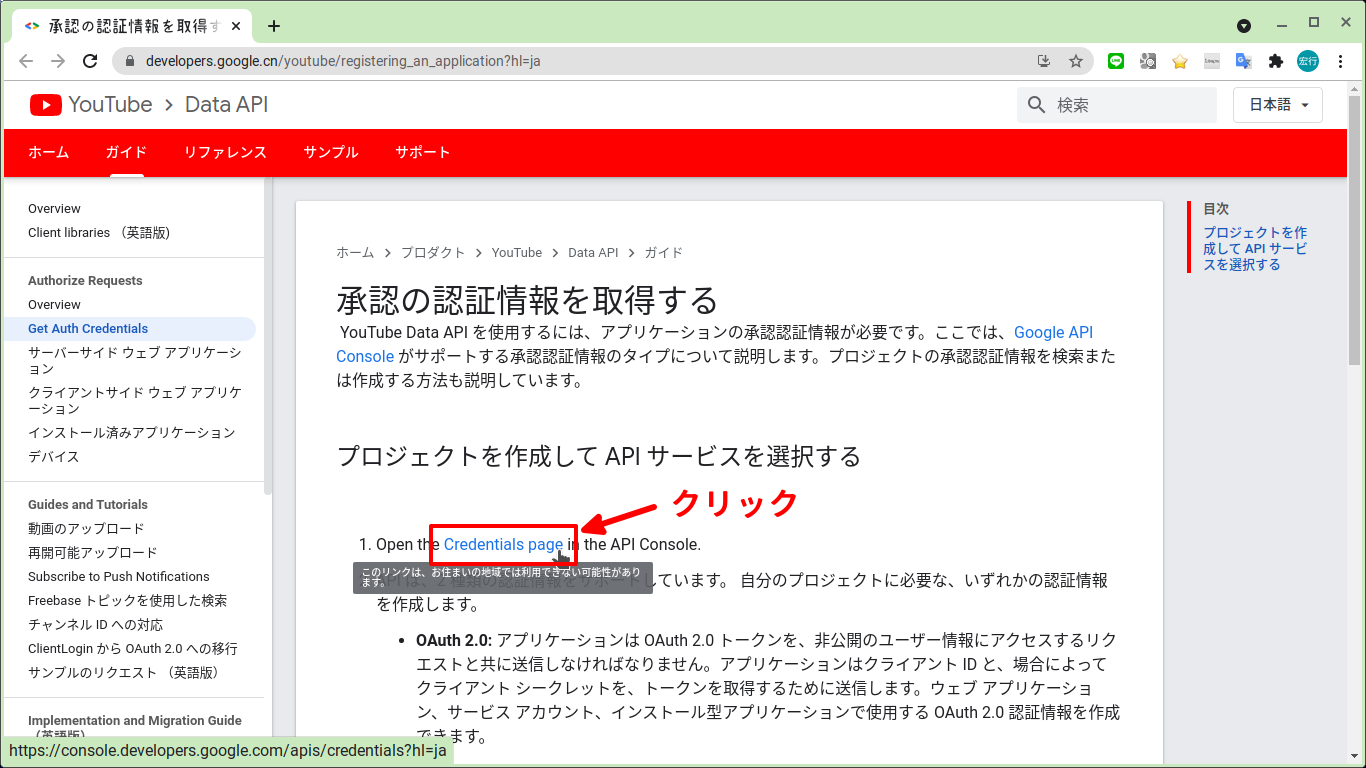Viewport: 1366px width, 768px height.
Task: Bookmark the page using the star icon
Action: (1076, 61)
